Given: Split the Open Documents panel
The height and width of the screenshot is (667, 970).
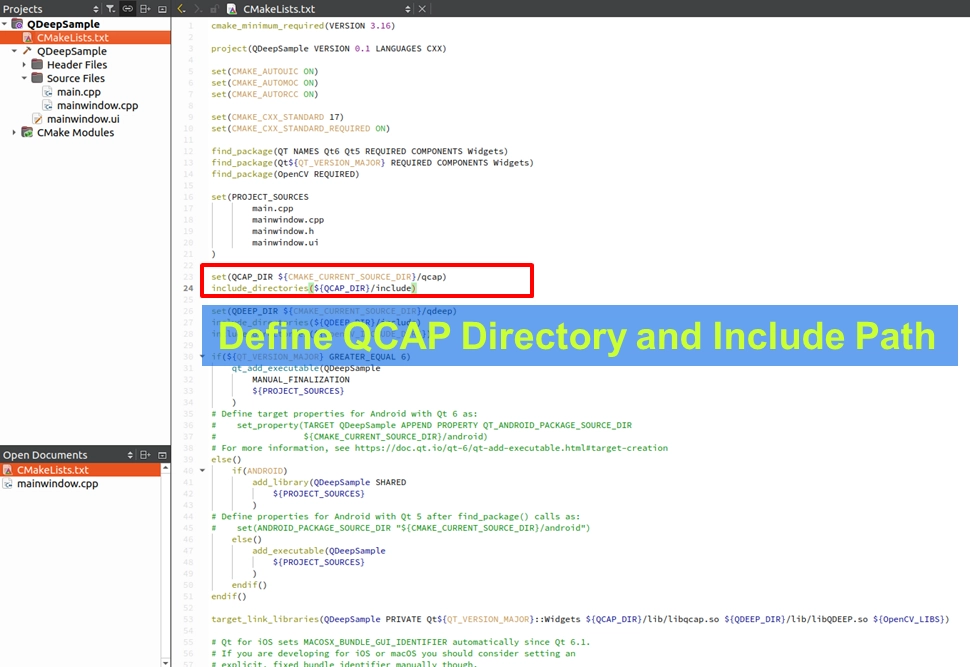Looking at the screenshot, I should click(145, 455).
